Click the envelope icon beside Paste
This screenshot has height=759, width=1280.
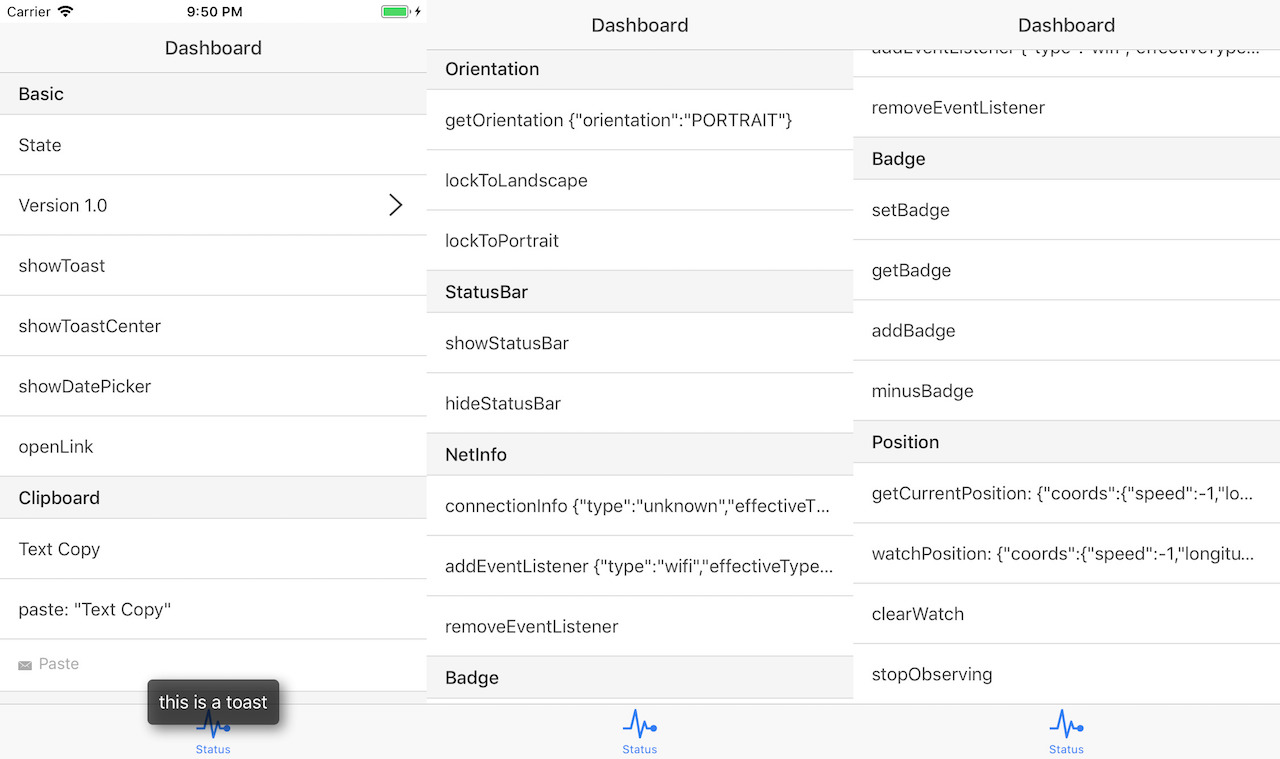click(x=25, y=665)
